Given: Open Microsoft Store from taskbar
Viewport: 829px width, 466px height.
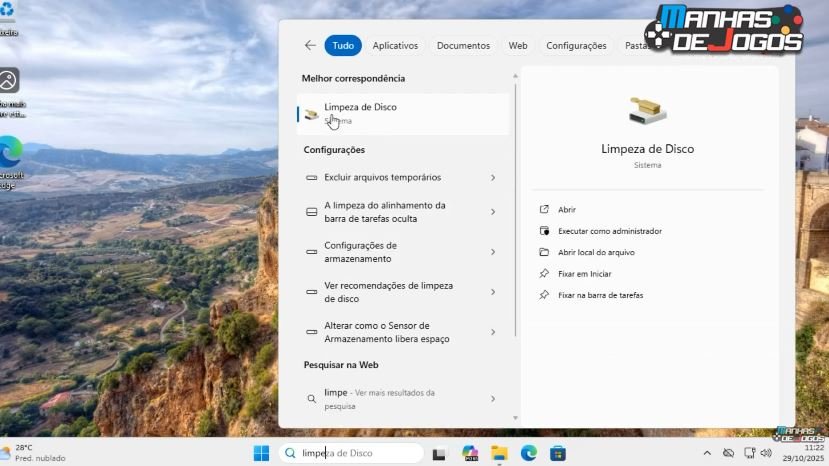Looking at the screenshot, I should click(557, 453).
